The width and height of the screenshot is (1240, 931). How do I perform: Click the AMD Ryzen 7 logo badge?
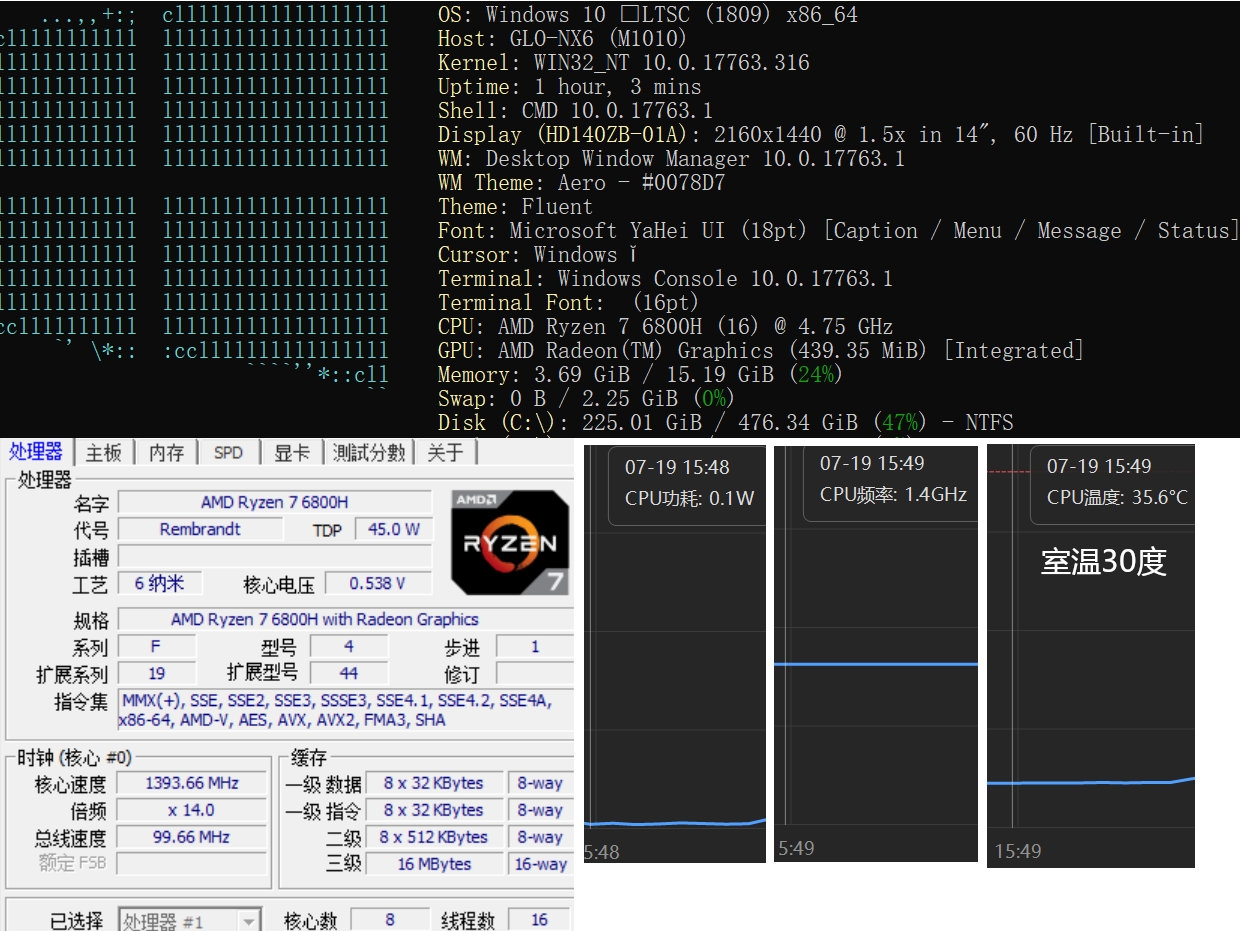[510, 543]
